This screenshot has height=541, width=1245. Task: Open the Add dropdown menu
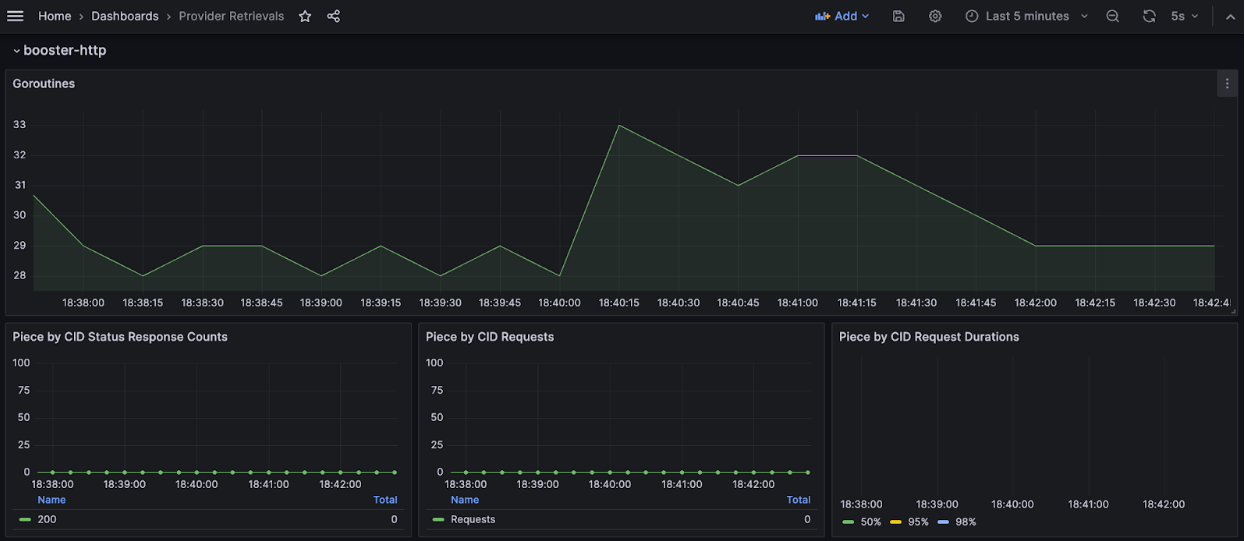pyautogui.click(x=842, y=16)
